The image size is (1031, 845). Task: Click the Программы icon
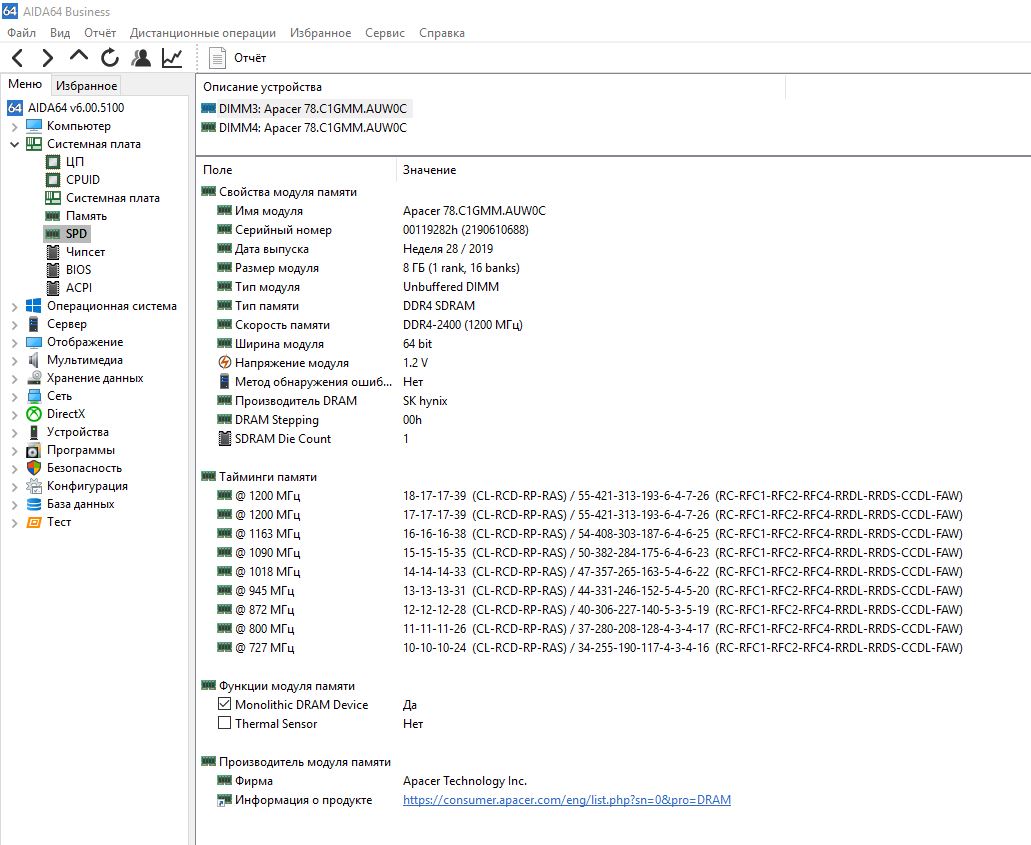(x=34, y=450)
